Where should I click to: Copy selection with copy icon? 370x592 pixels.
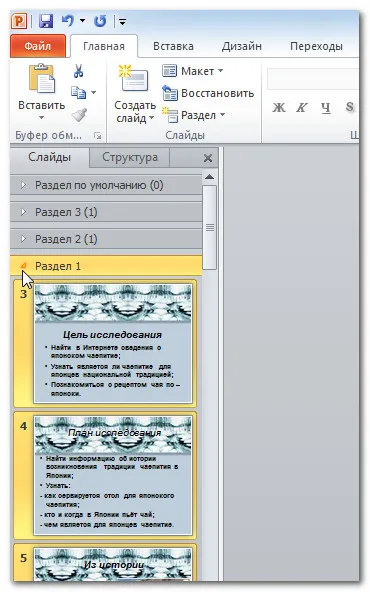79,92
